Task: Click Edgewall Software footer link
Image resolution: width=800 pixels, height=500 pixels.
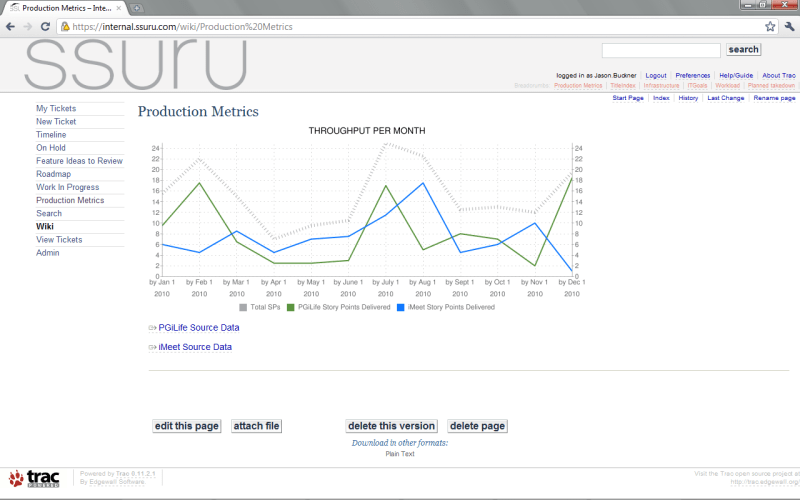Action: coord(117,482)
